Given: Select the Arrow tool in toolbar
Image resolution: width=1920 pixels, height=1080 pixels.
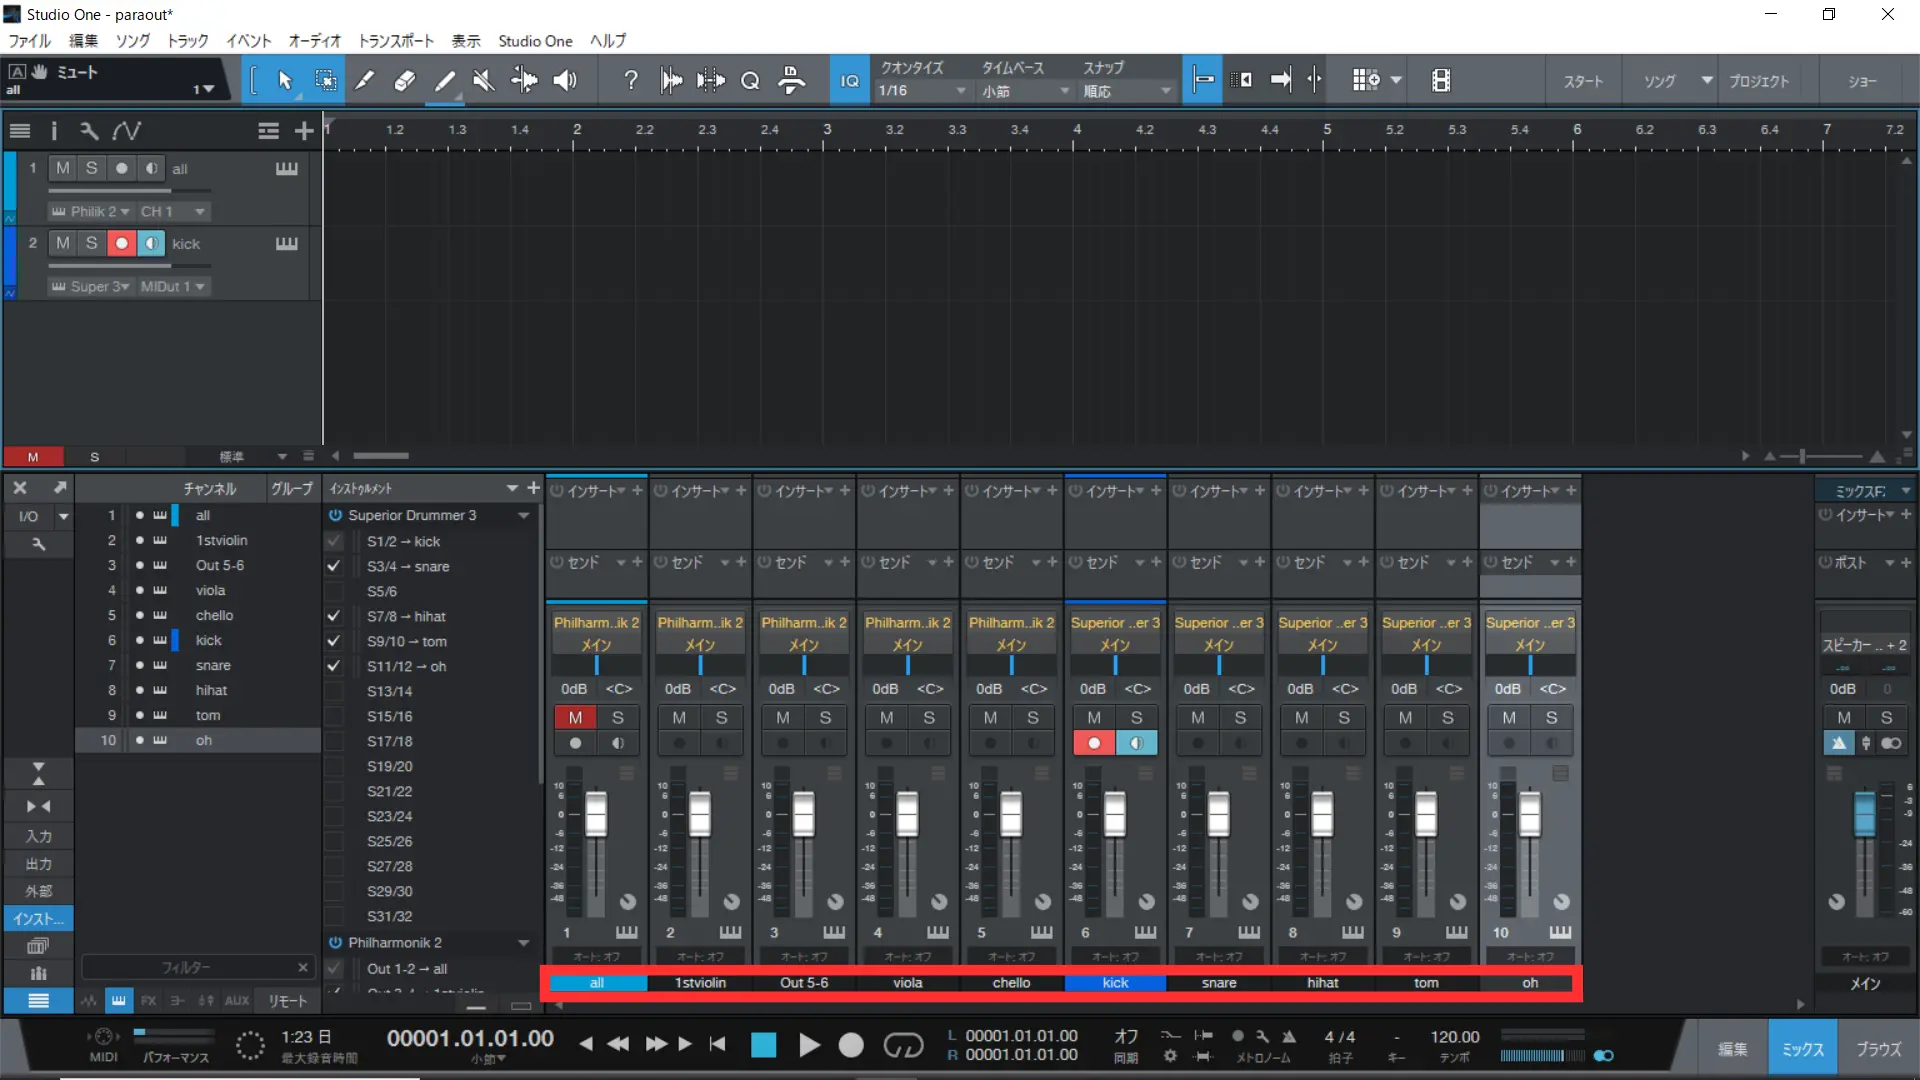Looking at the screenshot, I should coord(285,81).
